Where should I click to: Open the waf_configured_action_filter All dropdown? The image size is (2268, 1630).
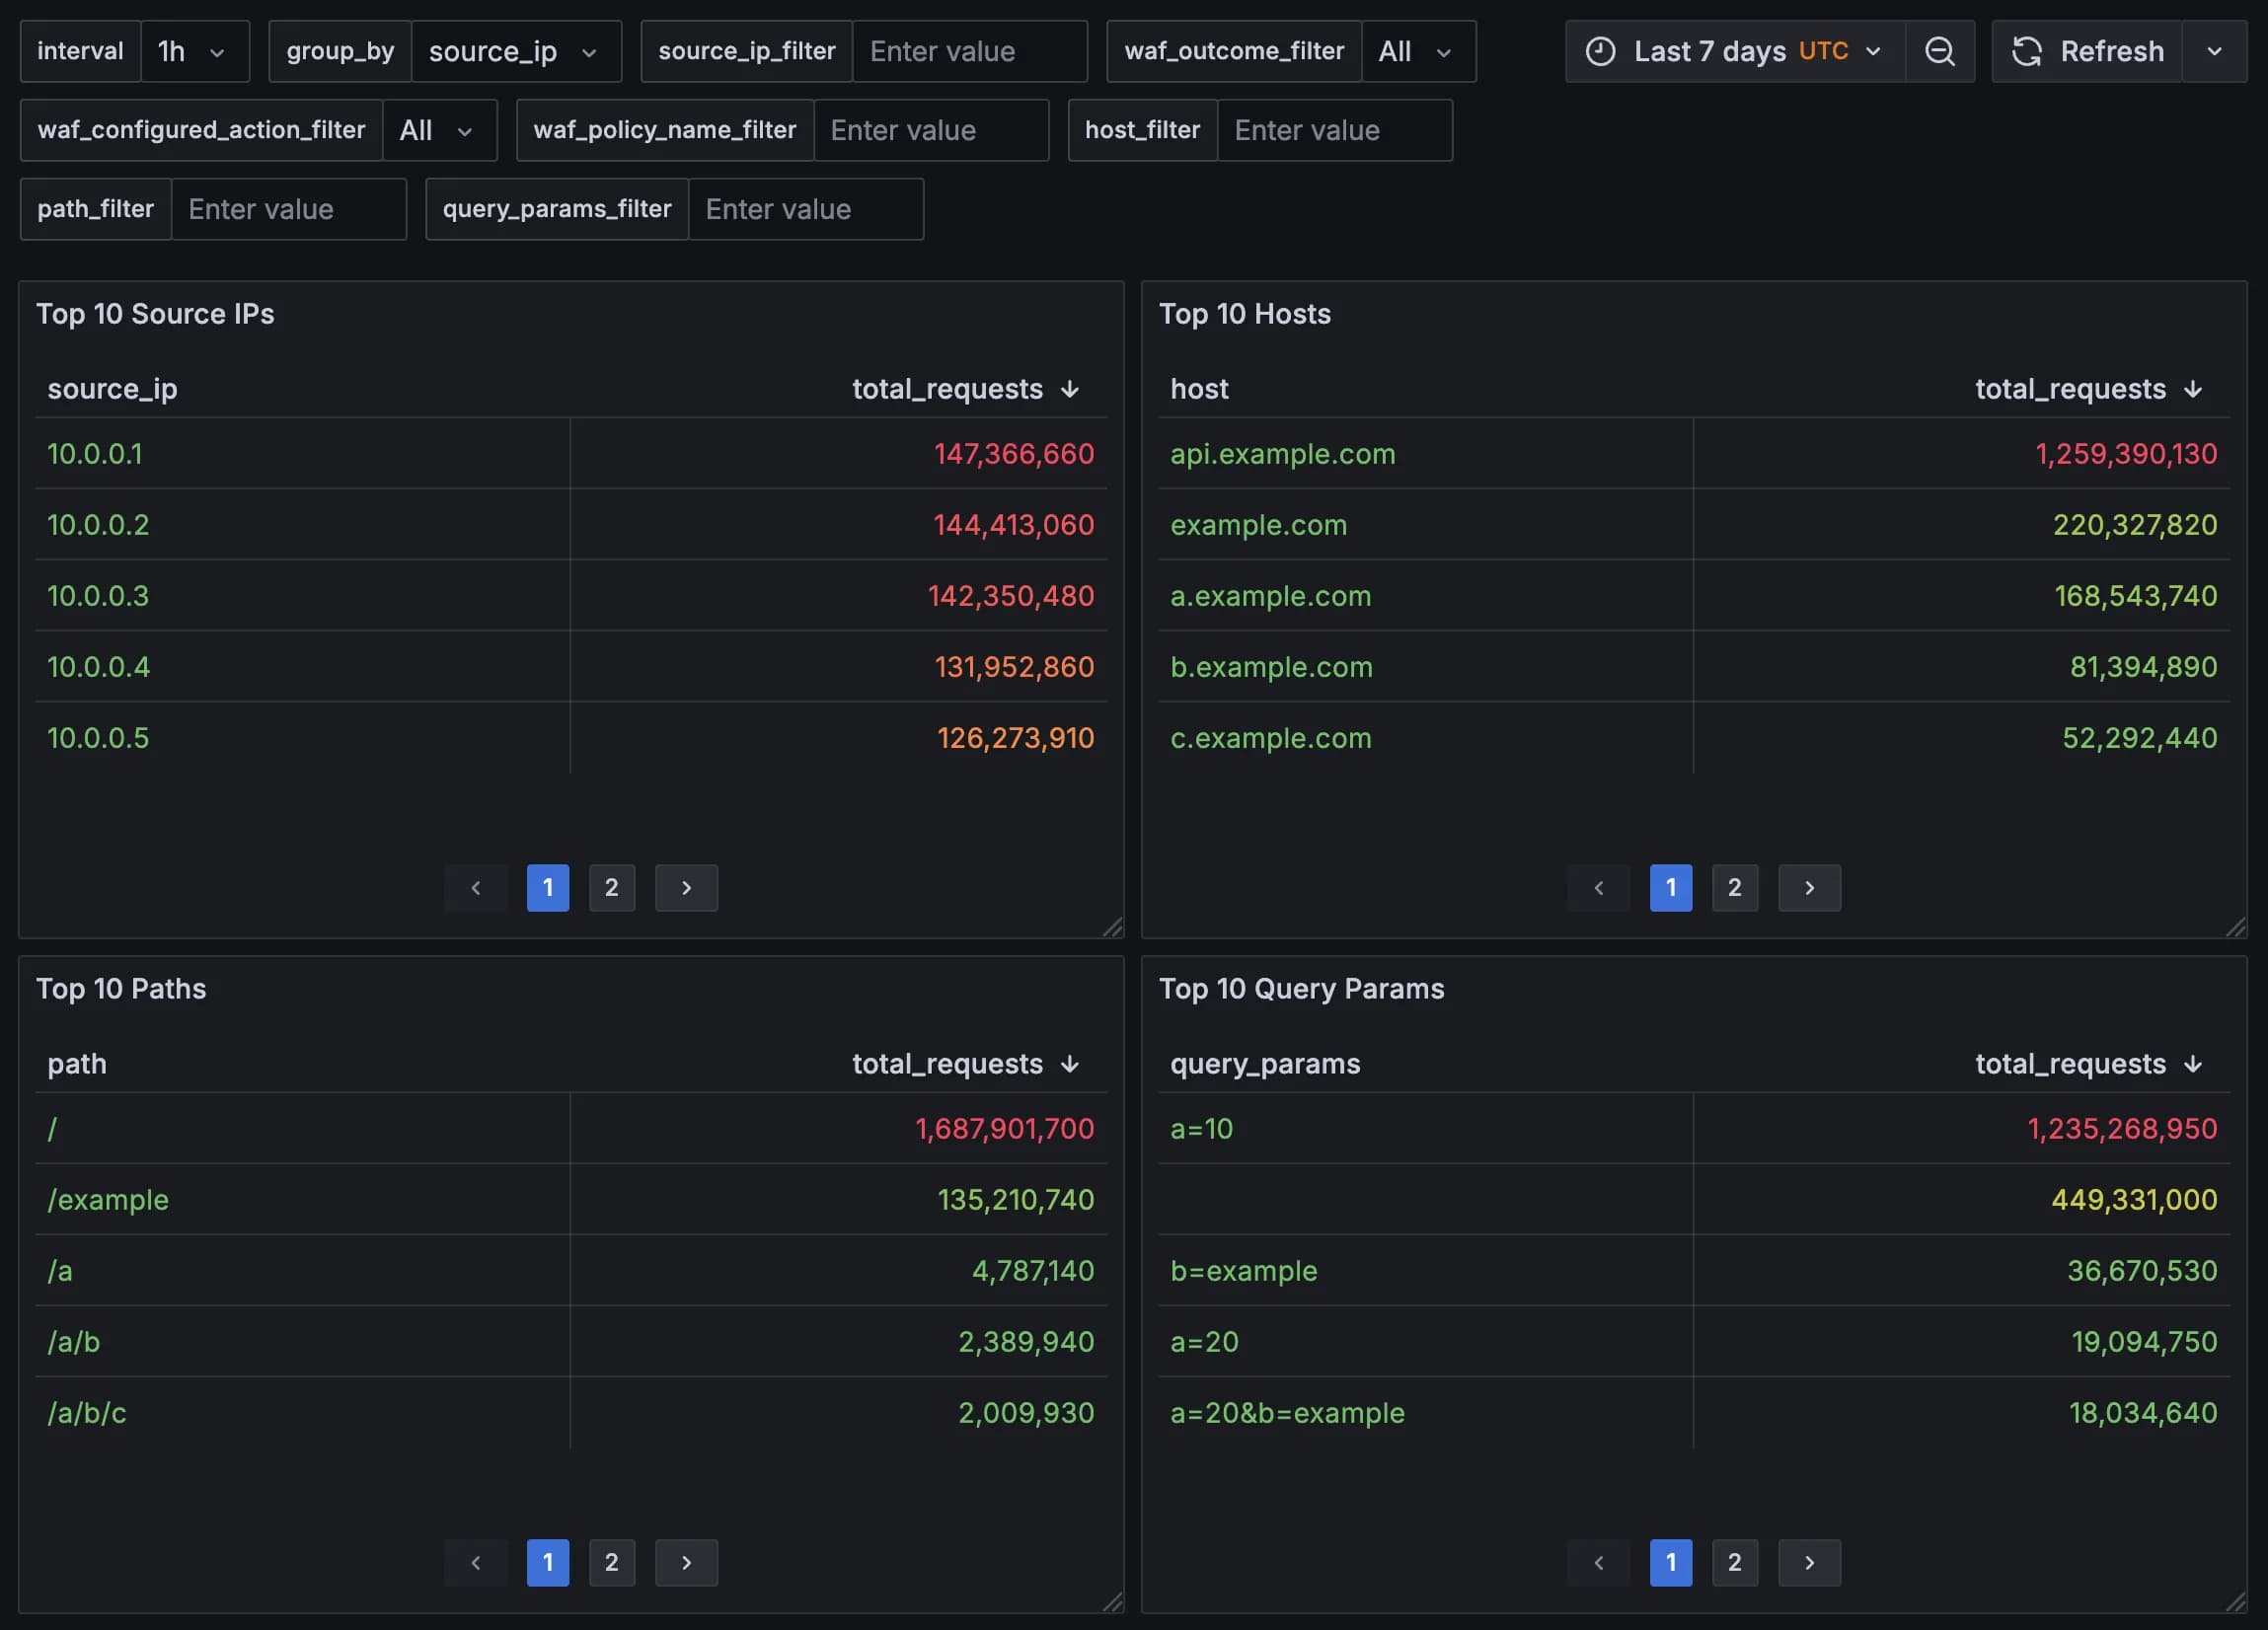tap(439, 130)
